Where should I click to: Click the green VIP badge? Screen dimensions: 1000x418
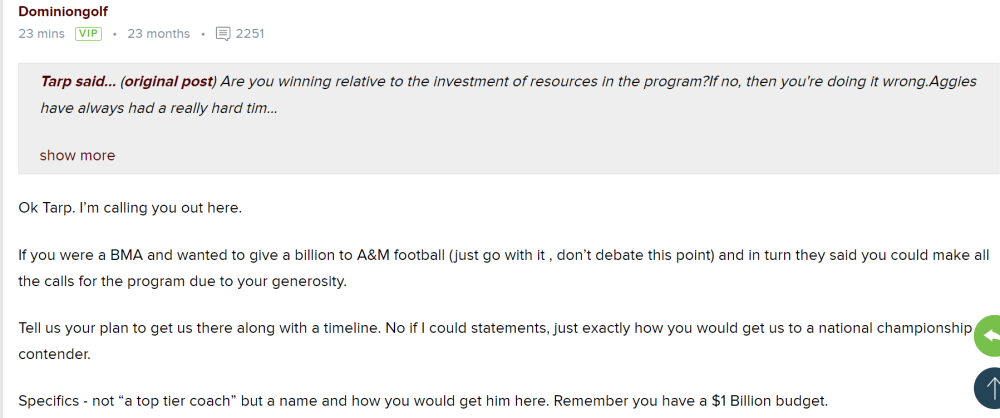tap(89, 34)
